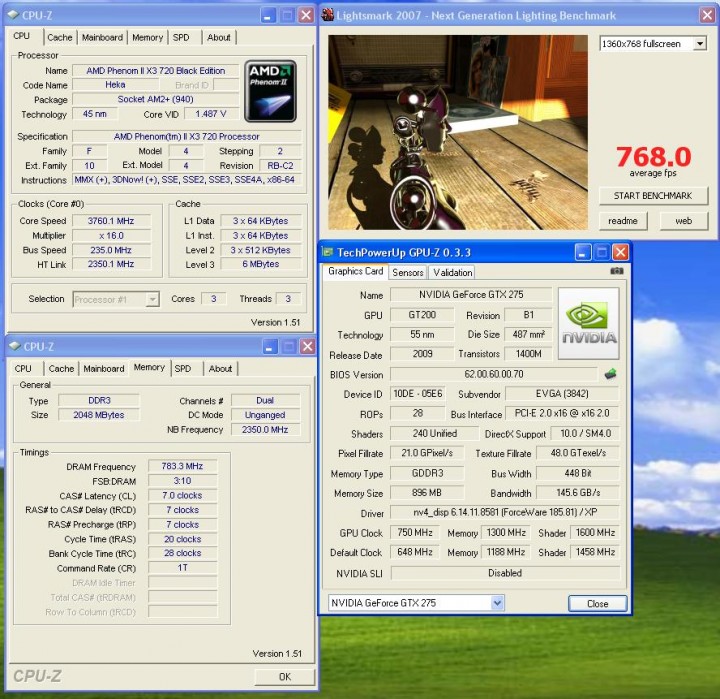Screen dimensions: 720x699
Task: Click the CAS# Latency 7.0 clocks value
Action: [182, 496]
